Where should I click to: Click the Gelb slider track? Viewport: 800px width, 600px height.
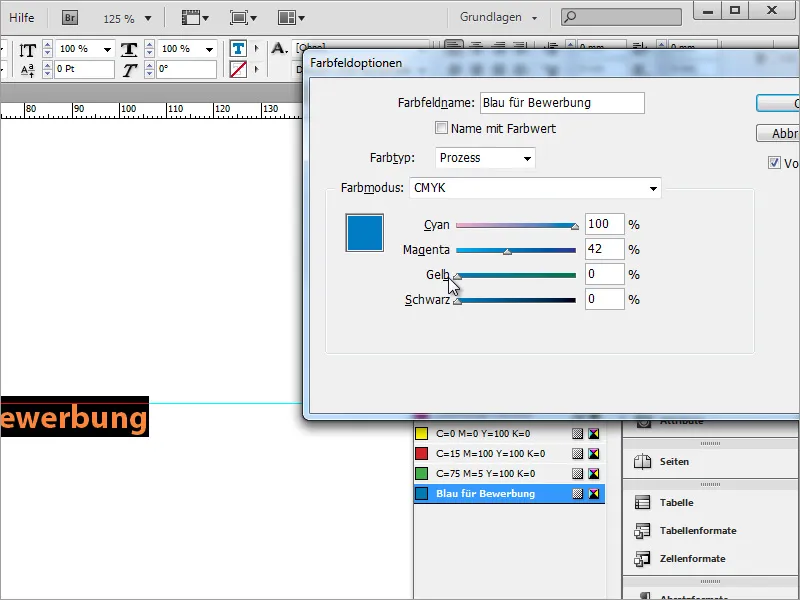point(516,275)
